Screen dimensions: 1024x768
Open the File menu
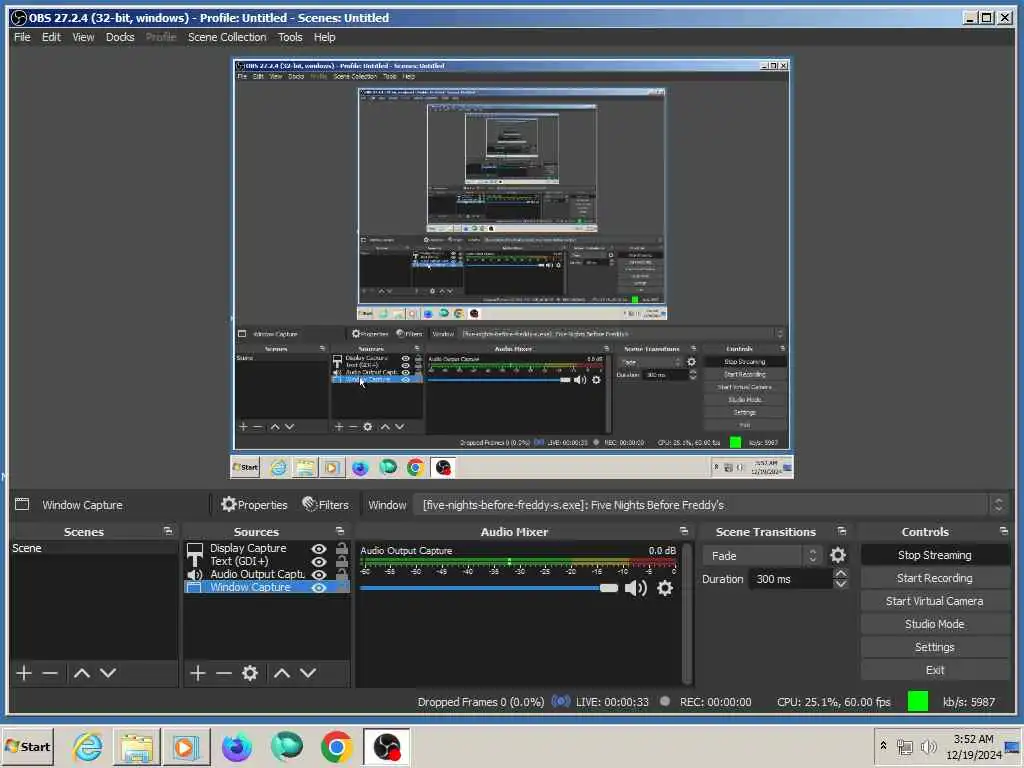point(22,37)
